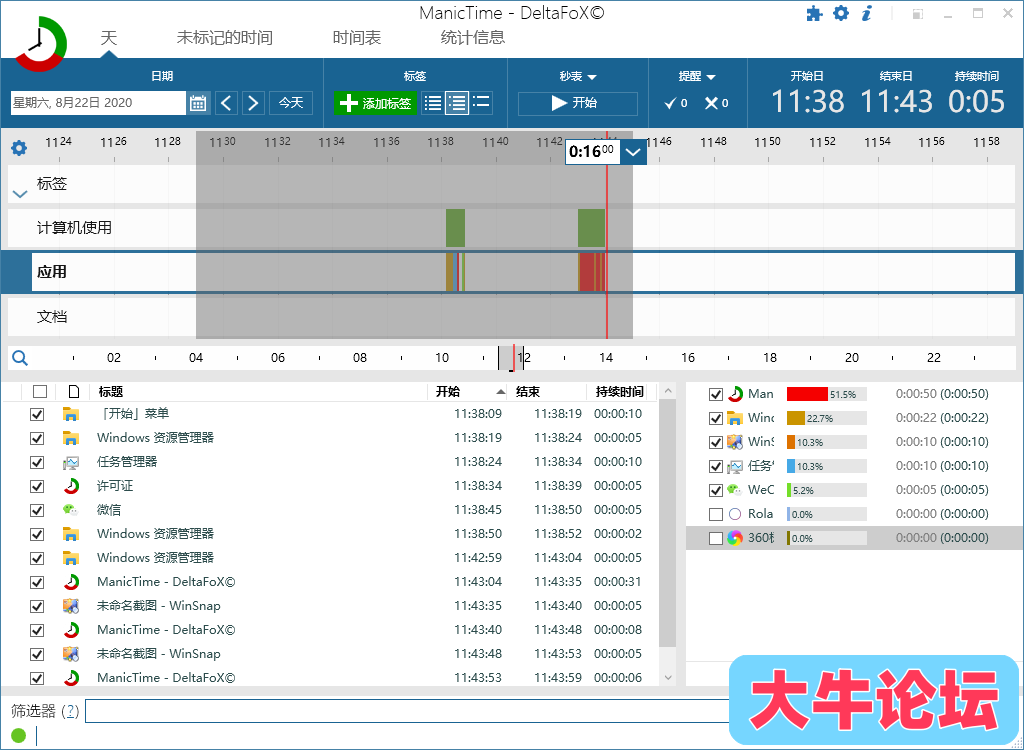Uncheck the 「开始」菜单 row checkbox
This screenshot has width=1024, height=750.
point(37,414)
